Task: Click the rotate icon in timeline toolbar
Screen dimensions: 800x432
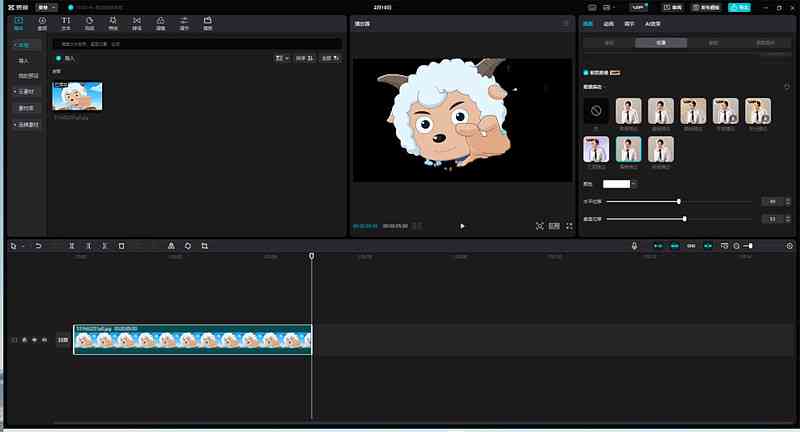Action: click(188, 246)
